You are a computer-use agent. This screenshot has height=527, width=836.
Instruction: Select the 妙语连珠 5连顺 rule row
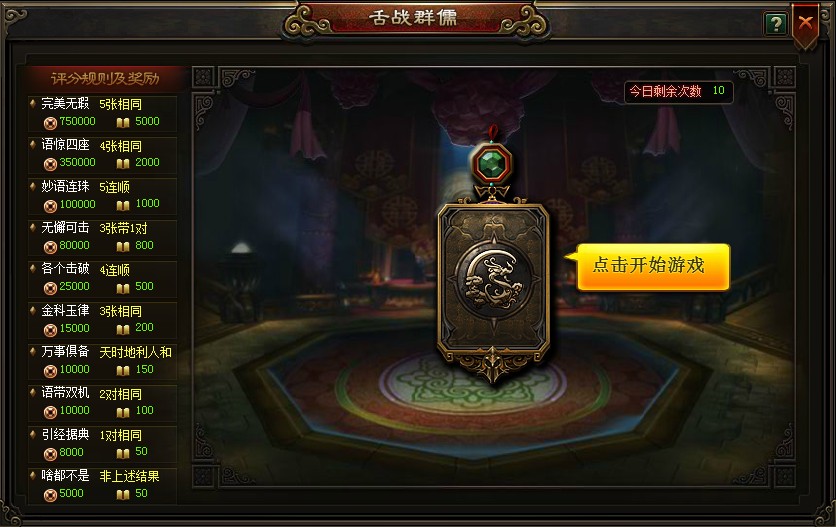click(x=102, y=196)
